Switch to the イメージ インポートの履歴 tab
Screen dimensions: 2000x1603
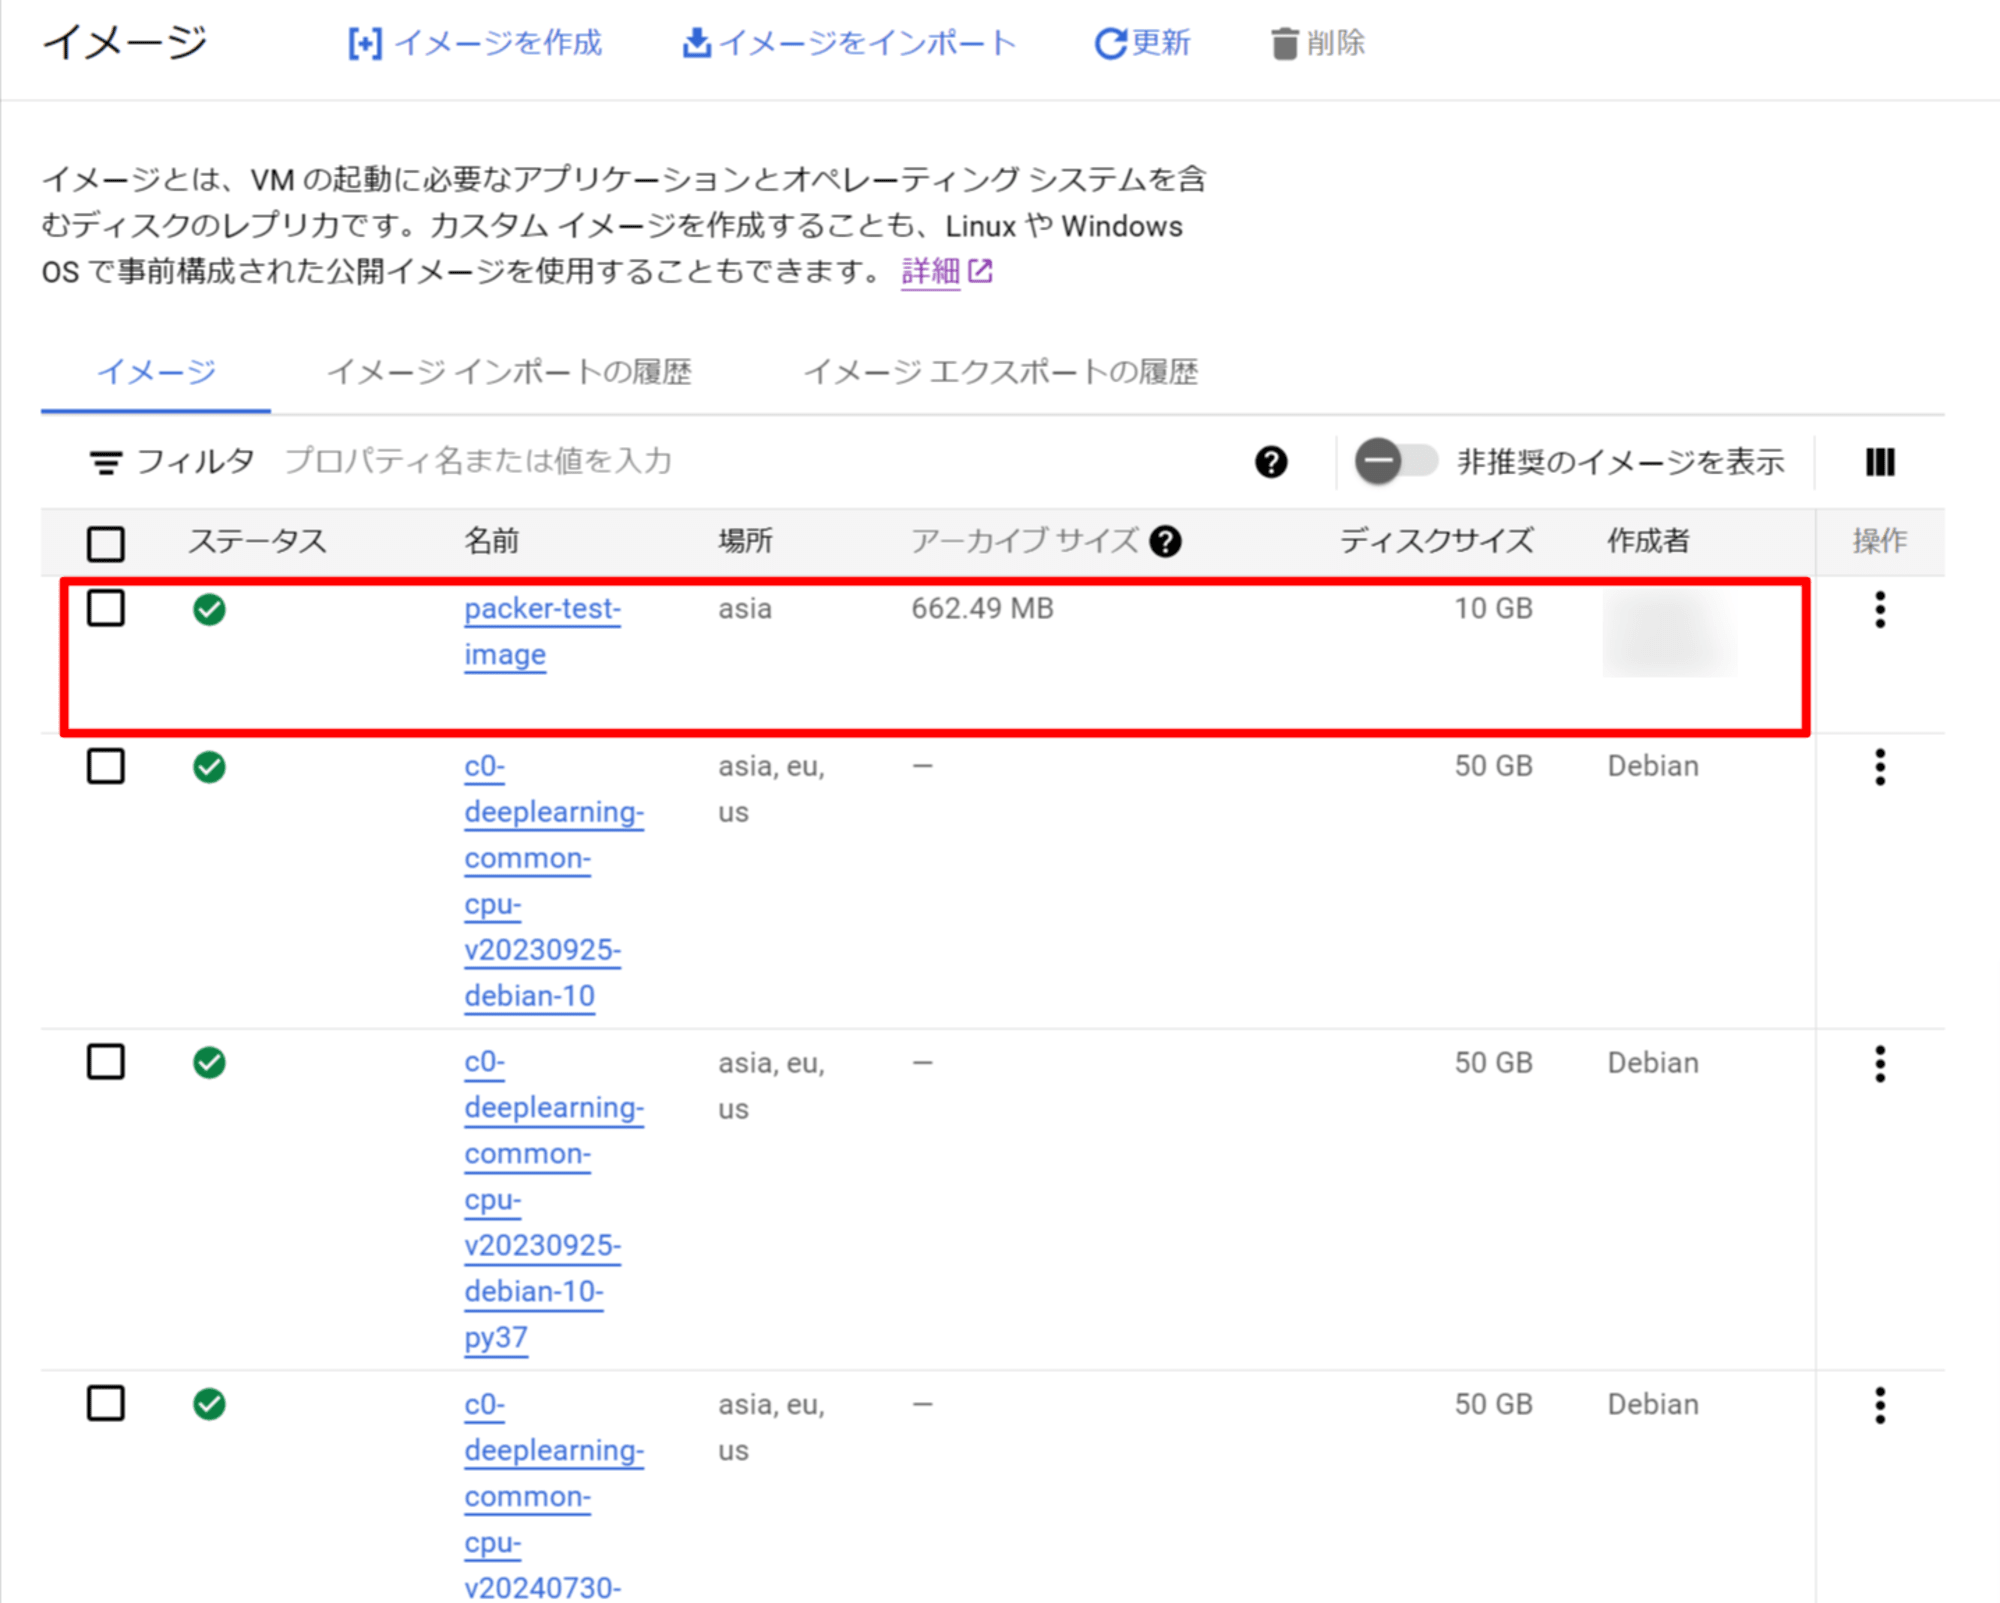[510, 372]
